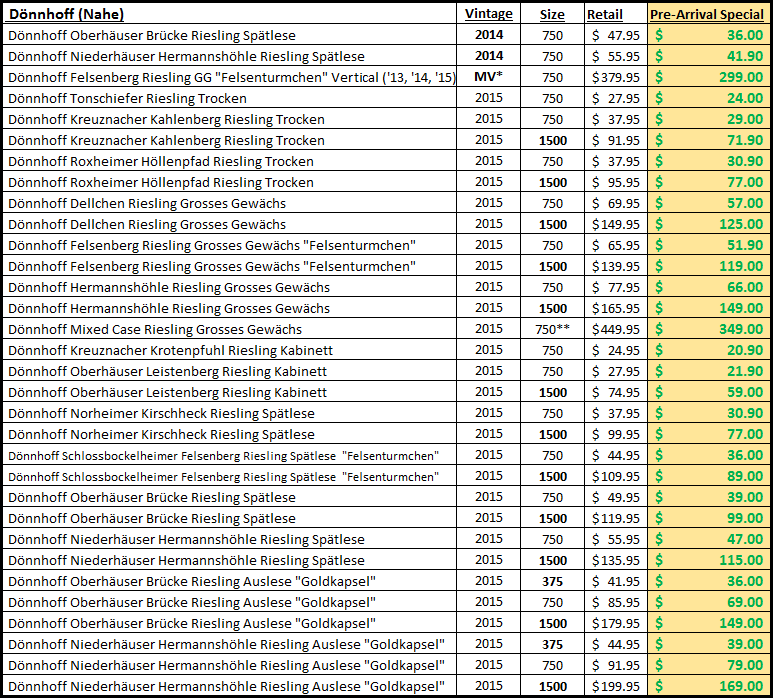Select Norheimer Kirschheck Spätlese priced $ 99.95
This screenshot has width=773, height=698.
(161, 435)
